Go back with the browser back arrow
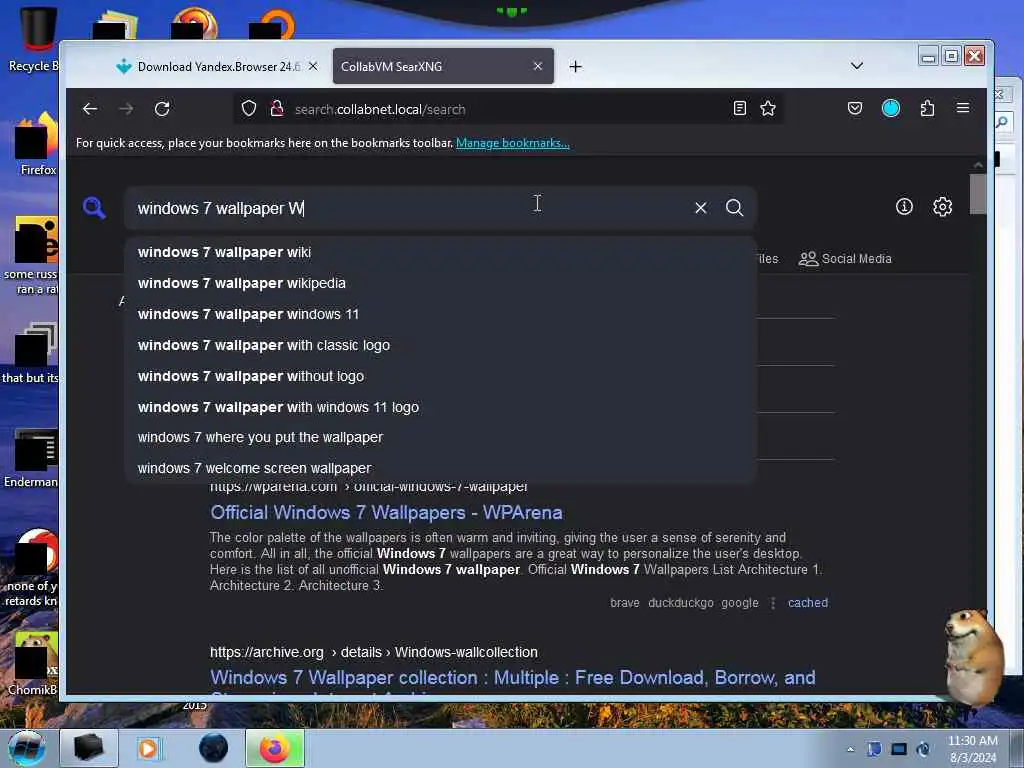The image size is (1024, 768). [90, 109]
